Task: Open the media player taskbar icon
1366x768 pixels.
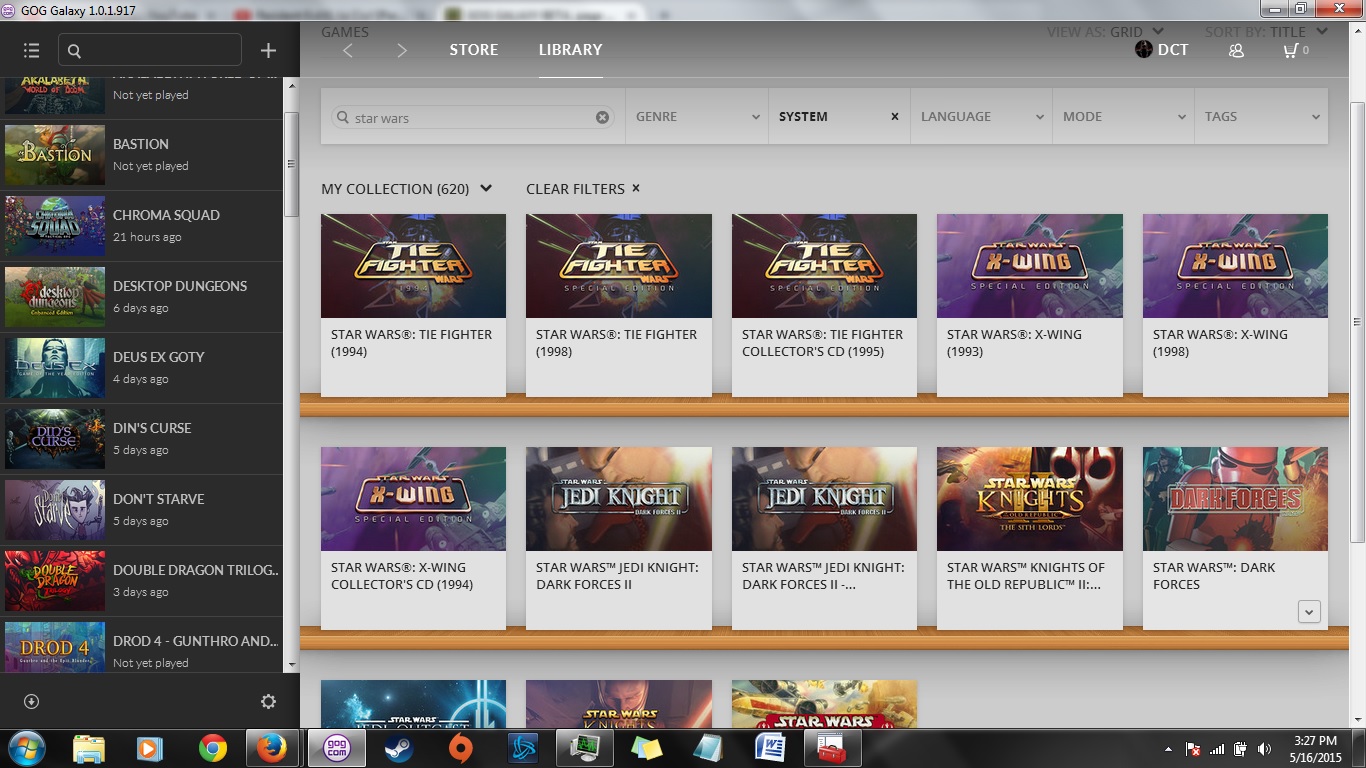Action: 150,748
